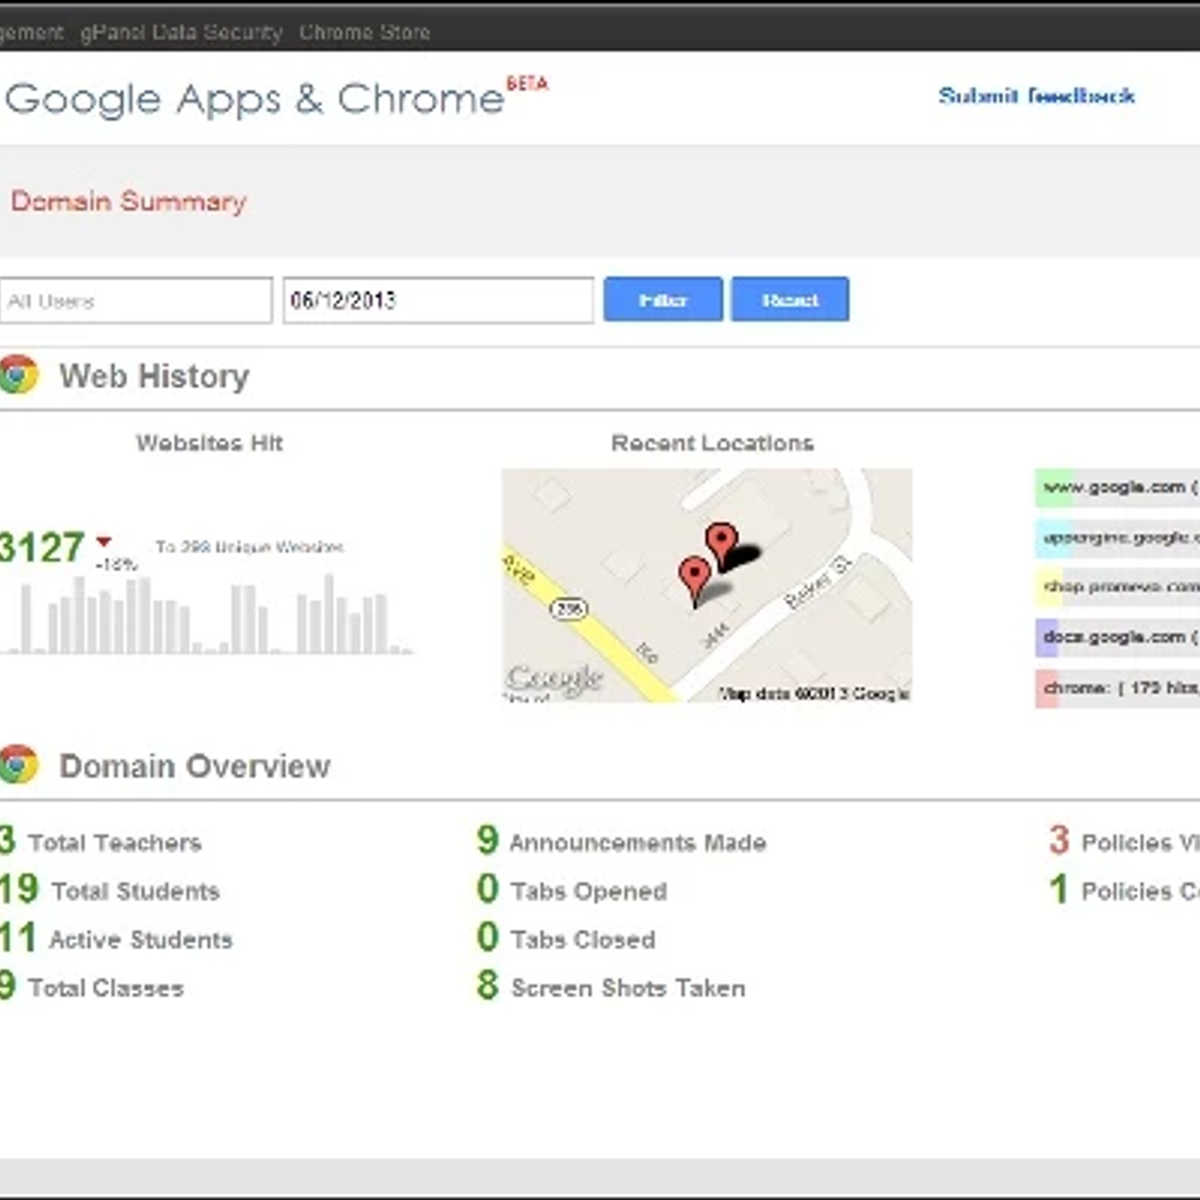The image size is (1200, 1200).
Task: Focus the All Users input field
Action: pyautogui.click(x=136, y=300)
